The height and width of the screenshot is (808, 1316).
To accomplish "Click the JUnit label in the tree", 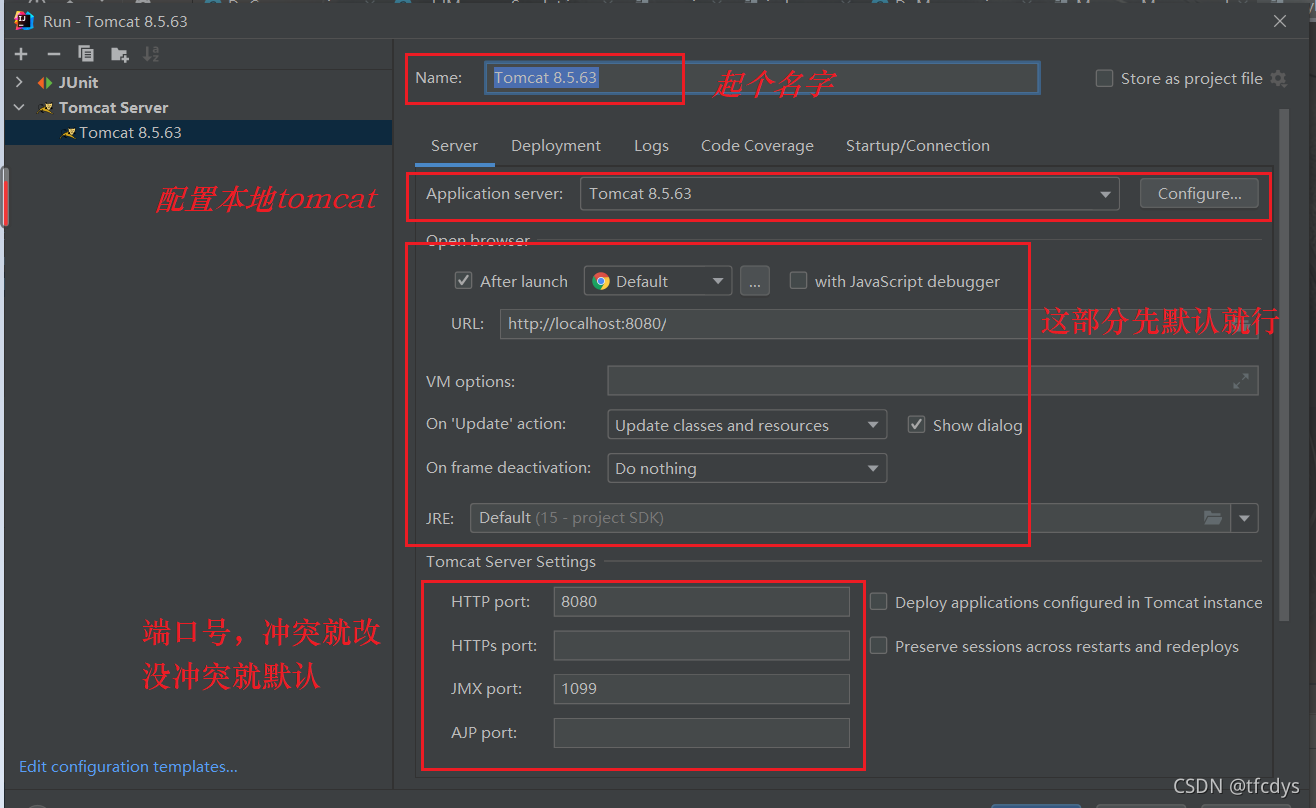I will pos(78,83).
